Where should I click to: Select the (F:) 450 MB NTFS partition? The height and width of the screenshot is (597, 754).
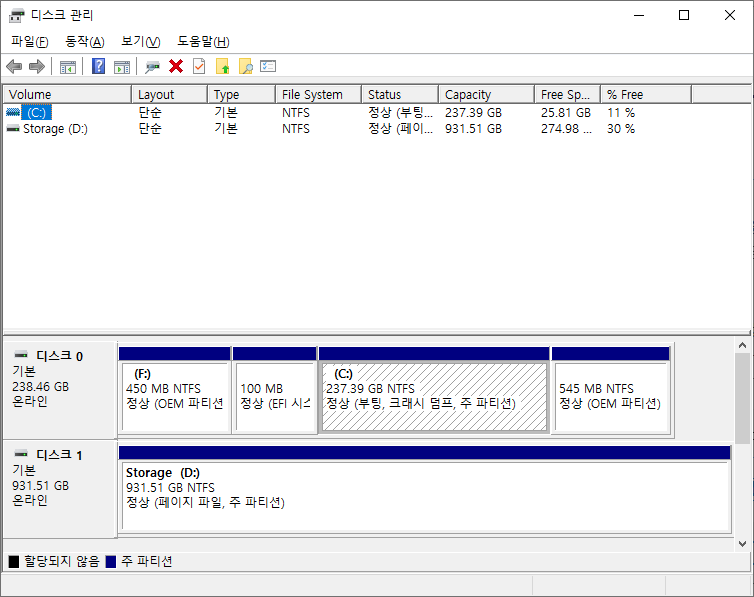[175, 390]
